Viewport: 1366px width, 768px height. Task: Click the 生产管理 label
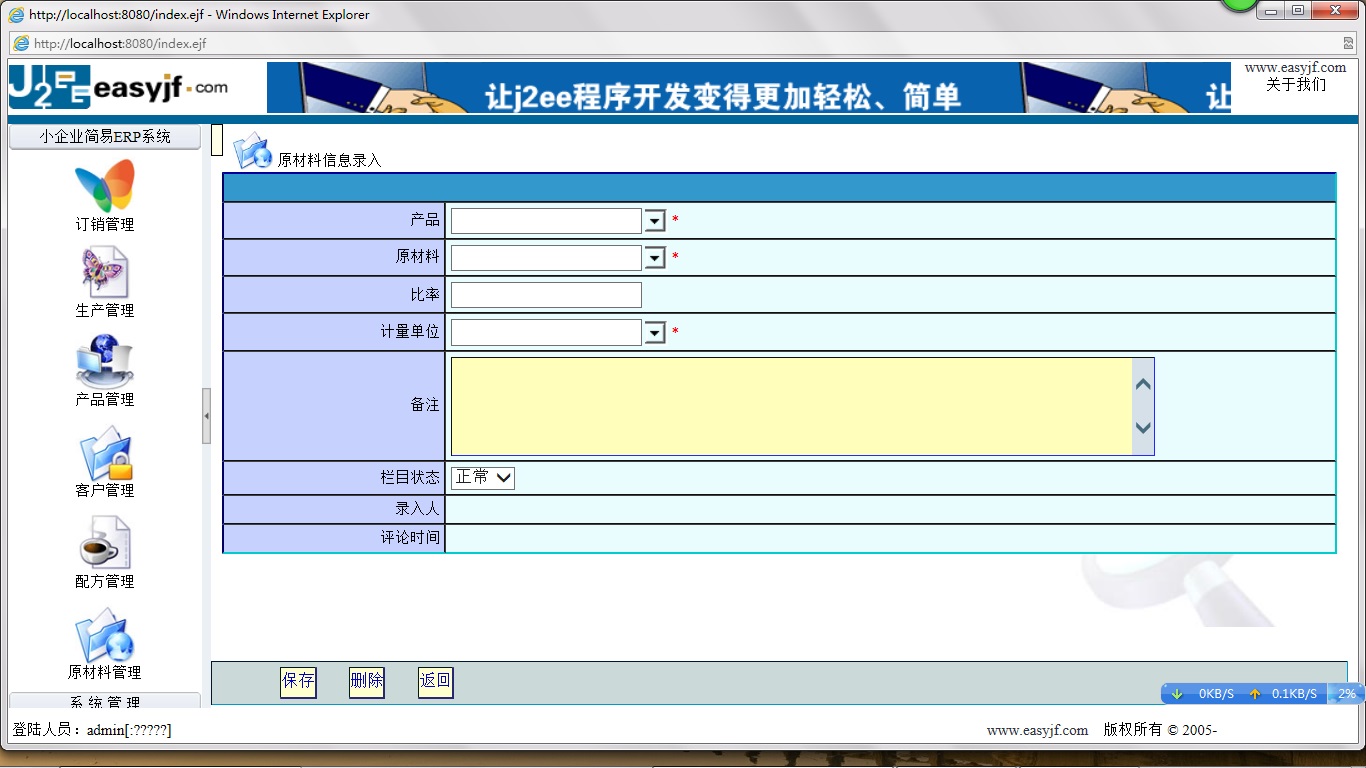pyautogui.click(x=105, y=311)
